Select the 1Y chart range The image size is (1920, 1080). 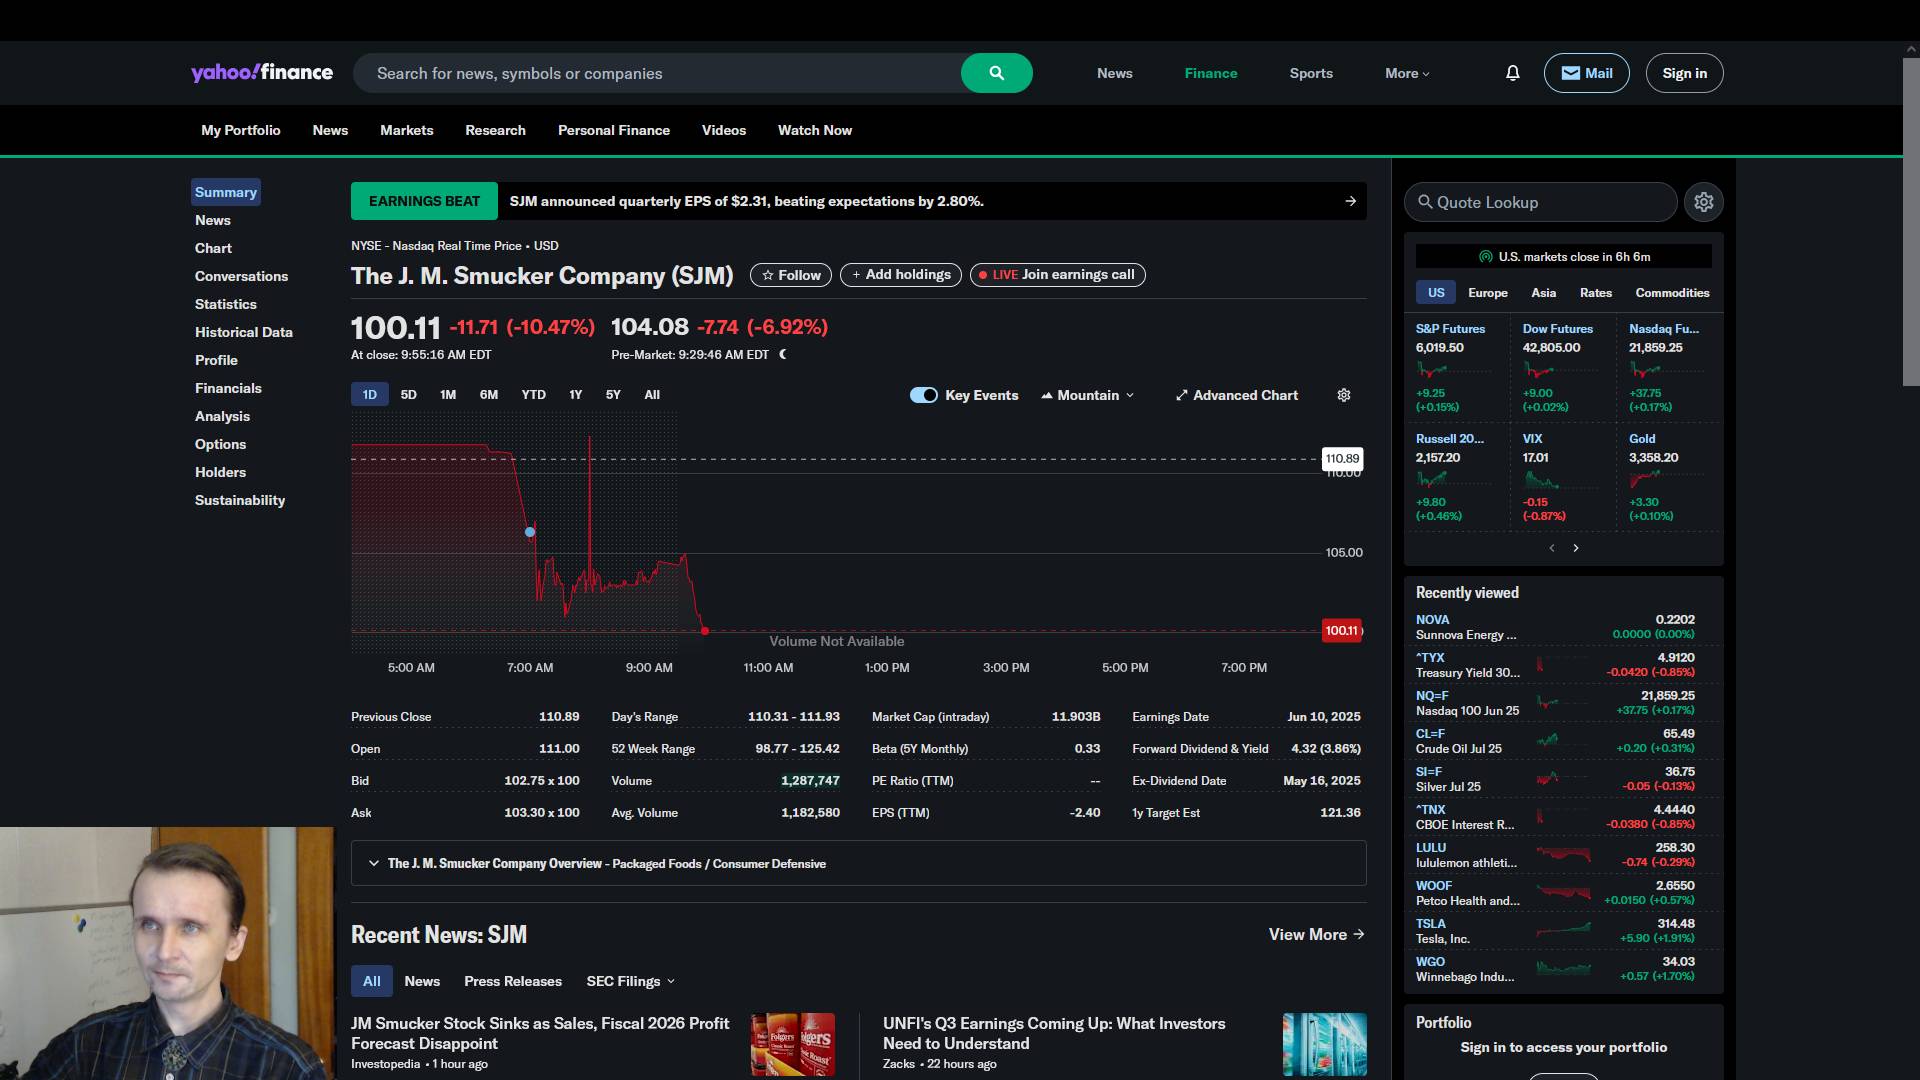pos(575,395)
